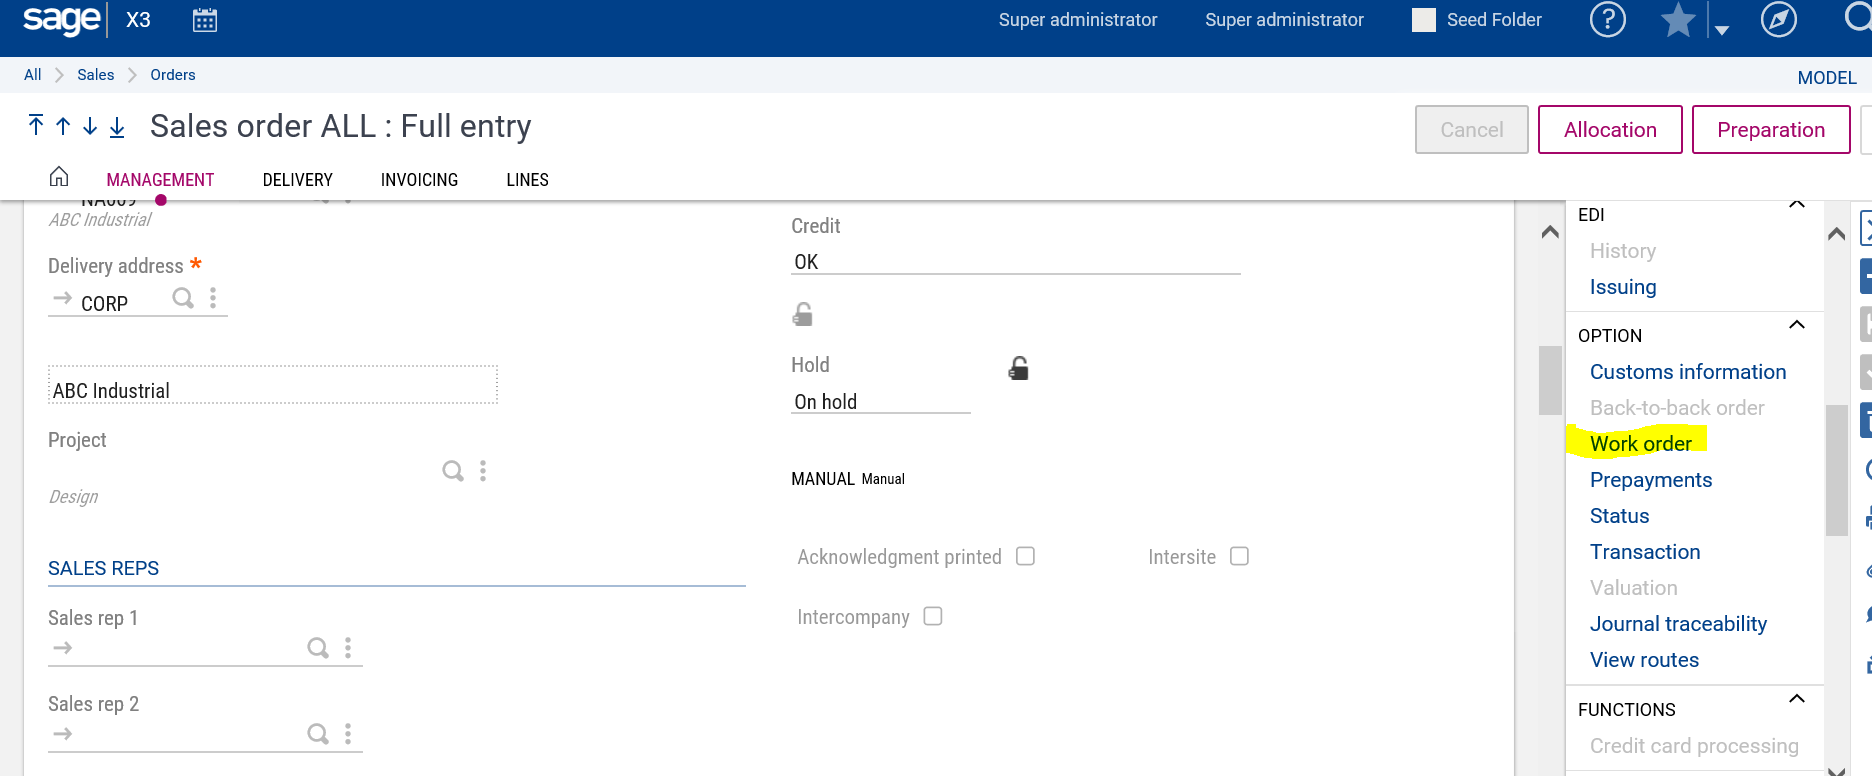Jump to first record arrow
This screenshot has width=1872, height=776.
click(x=36, y=125)
